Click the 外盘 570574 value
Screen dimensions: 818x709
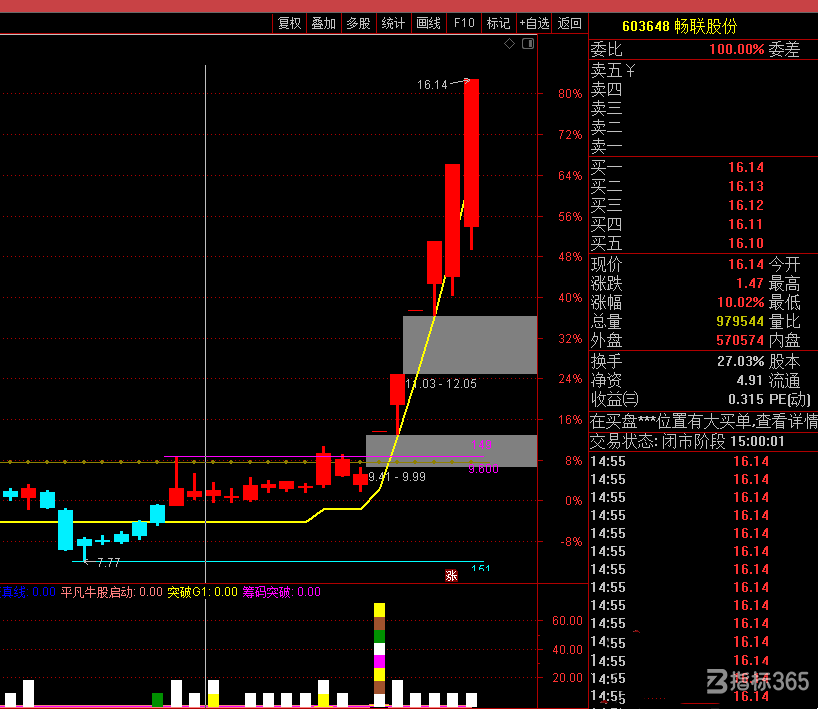740,341
